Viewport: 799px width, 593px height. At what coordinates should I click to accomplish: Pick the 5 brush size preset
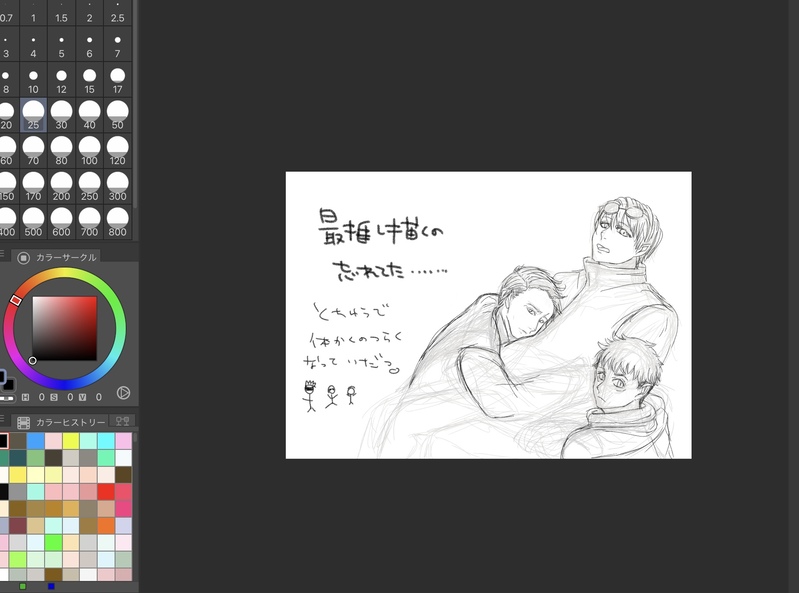(61, 44)
